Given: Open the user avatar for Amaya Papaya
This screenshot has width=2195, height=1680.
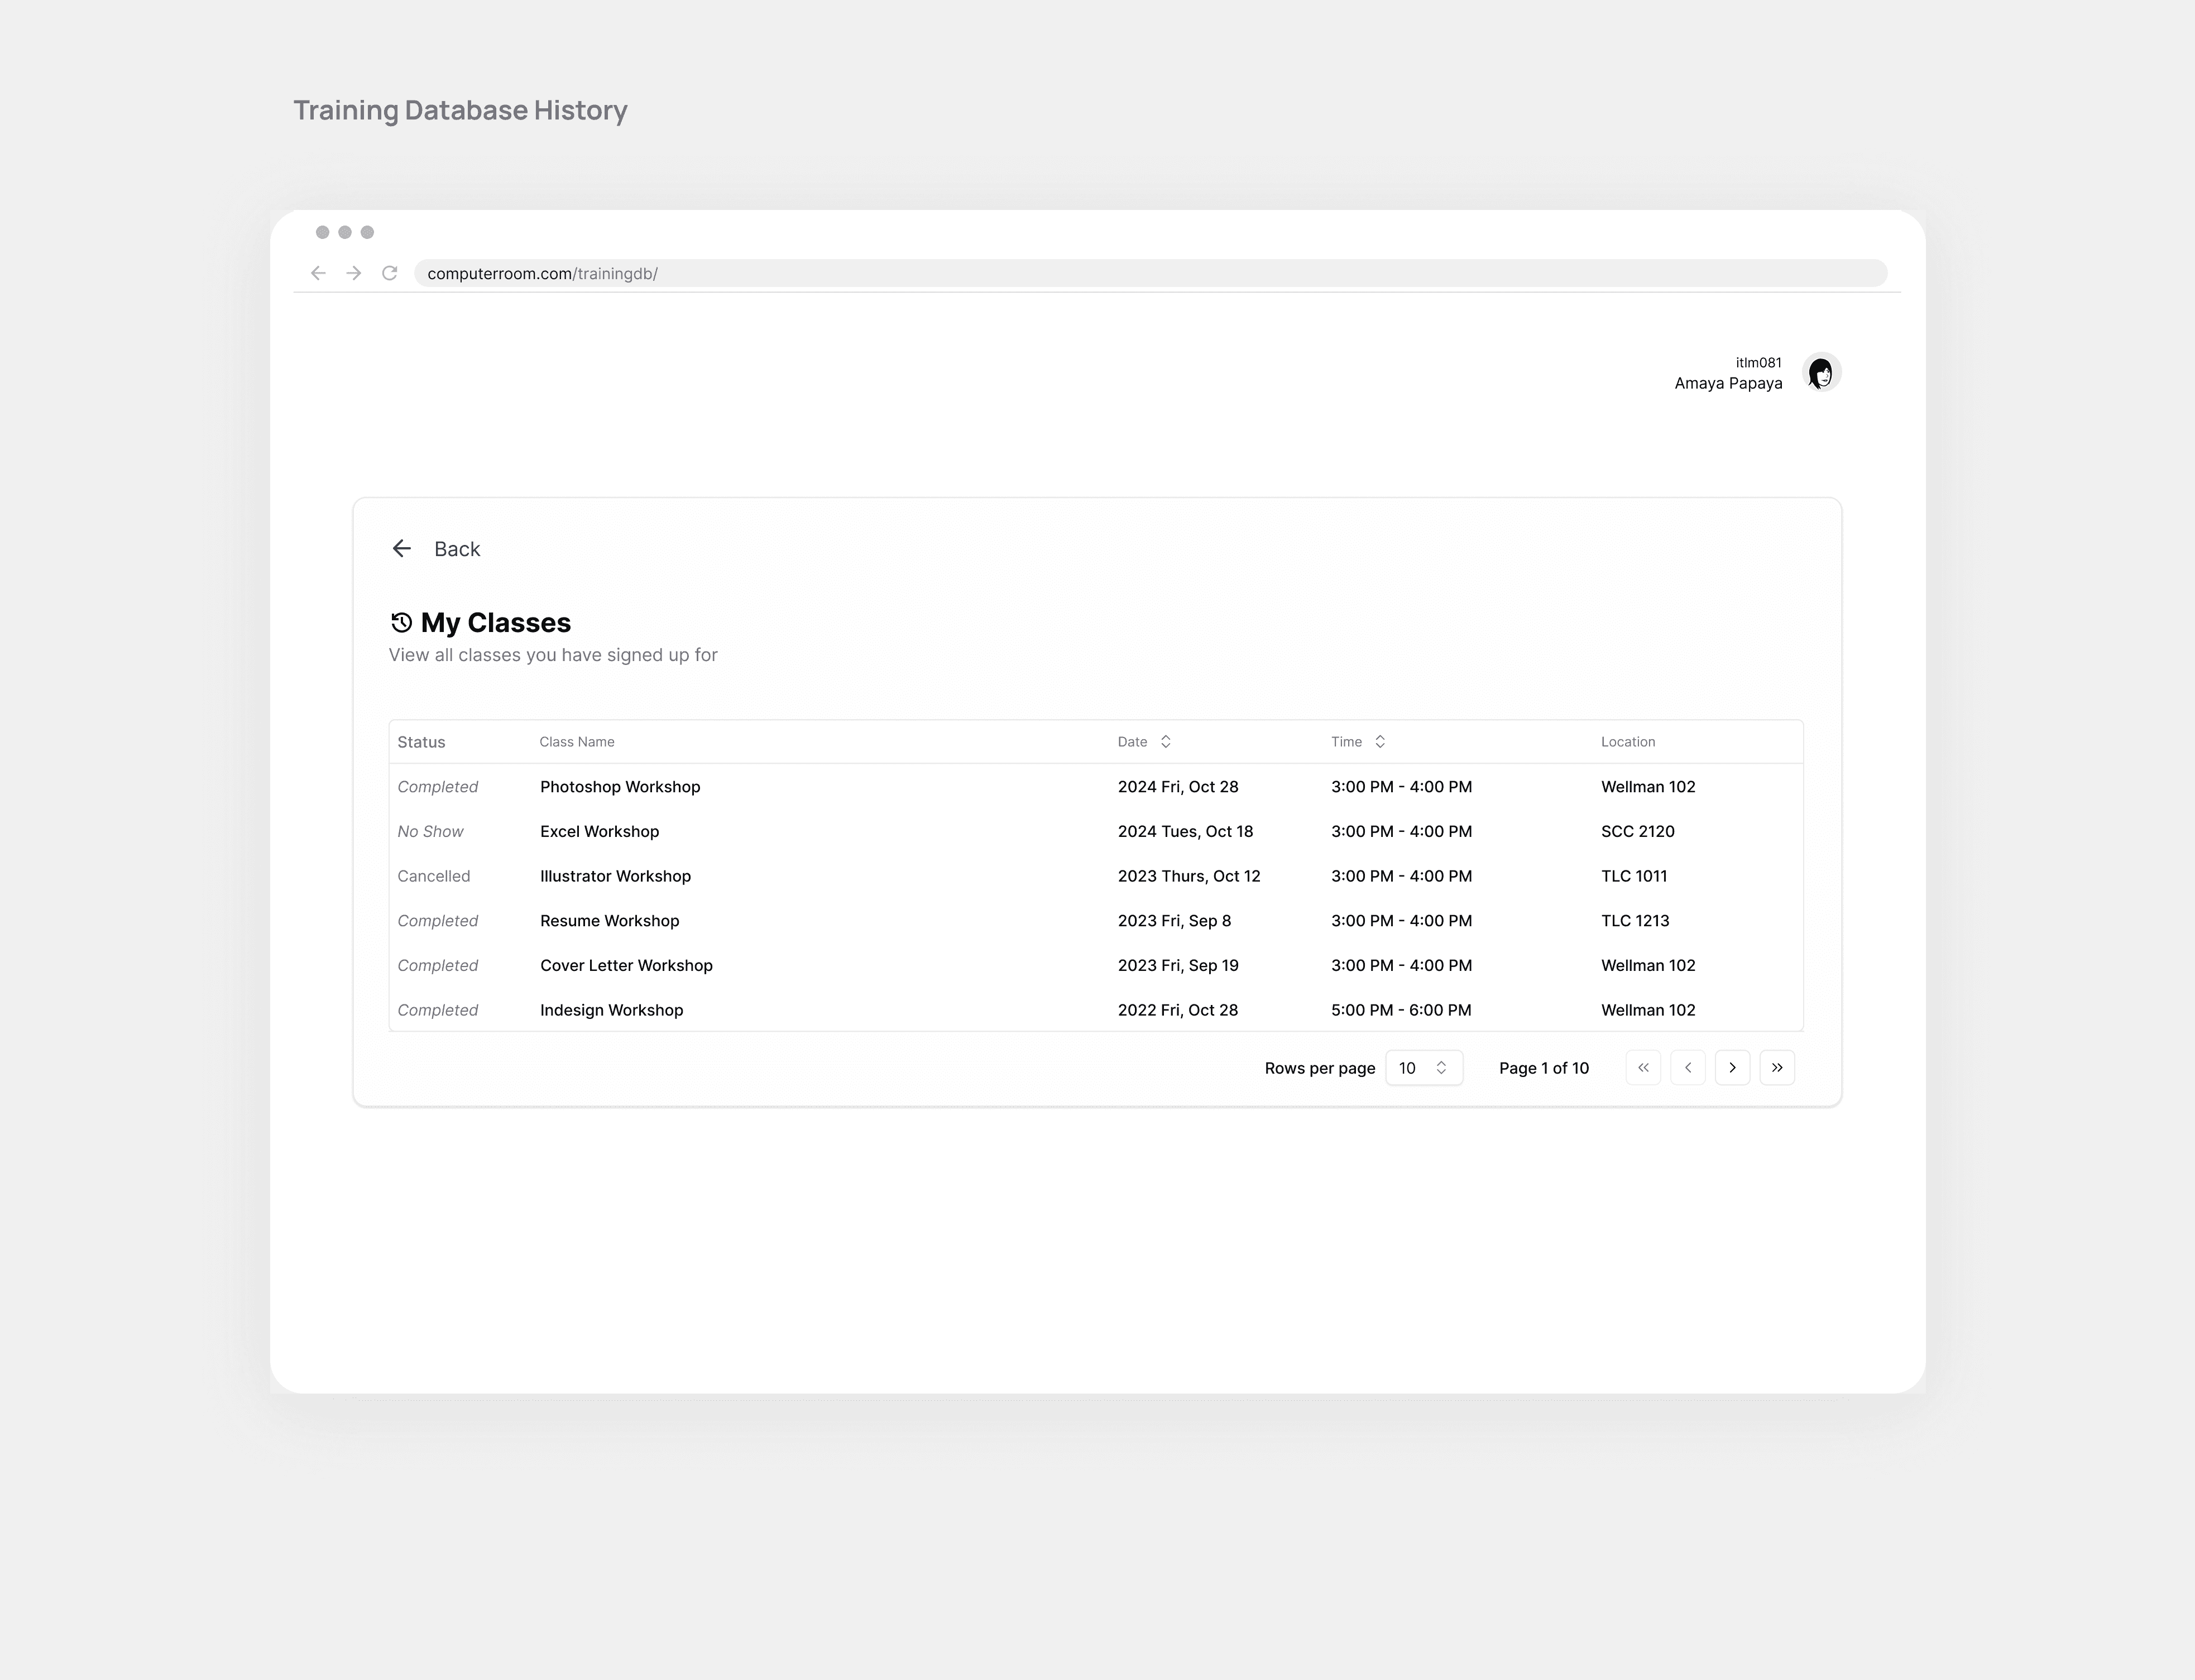Looking at the screenshot, I should click(x=1821, y=373).
